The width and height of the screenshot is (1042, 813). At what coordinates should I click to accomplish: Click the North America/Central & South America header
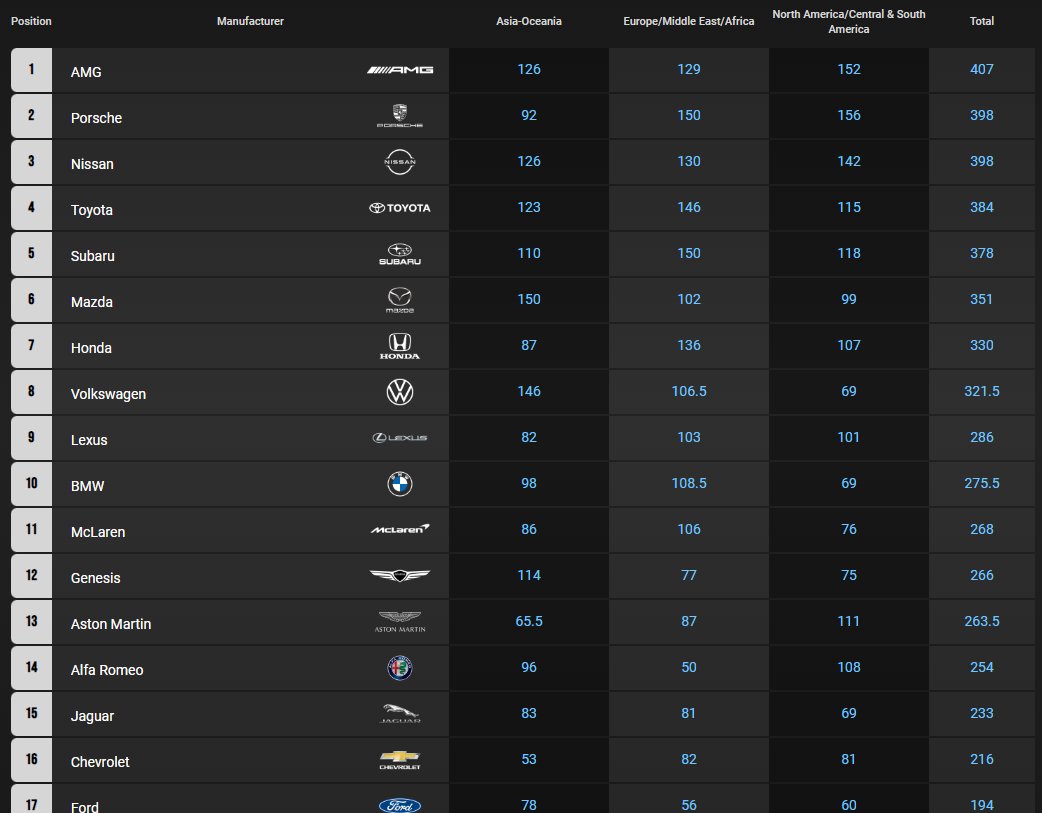coord(849,21)
